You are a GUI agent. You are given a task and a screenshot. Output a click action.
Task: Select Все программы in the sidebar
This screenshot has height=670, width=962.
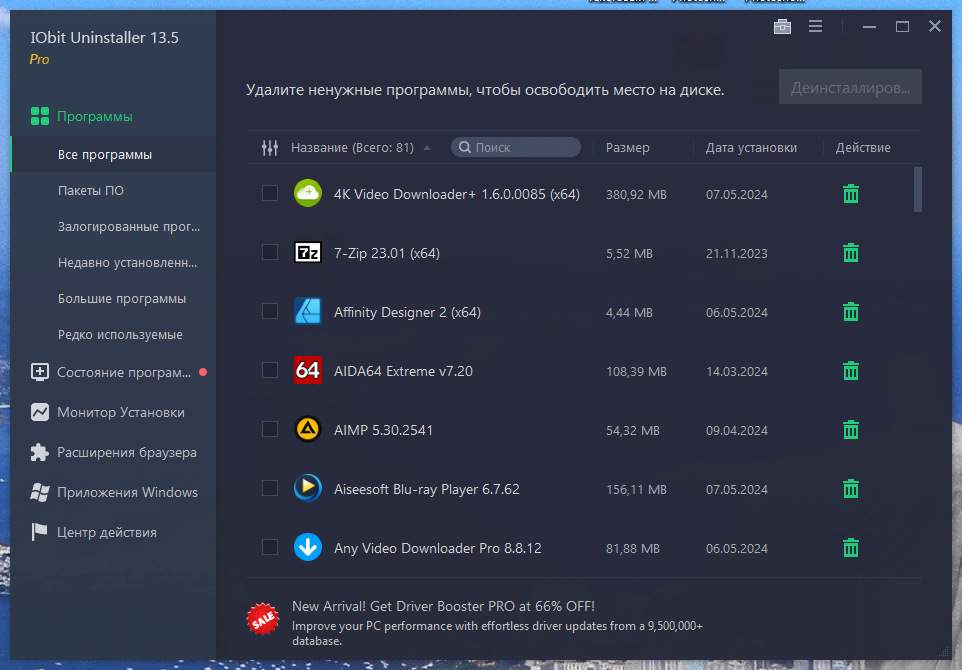click(113, 155)
